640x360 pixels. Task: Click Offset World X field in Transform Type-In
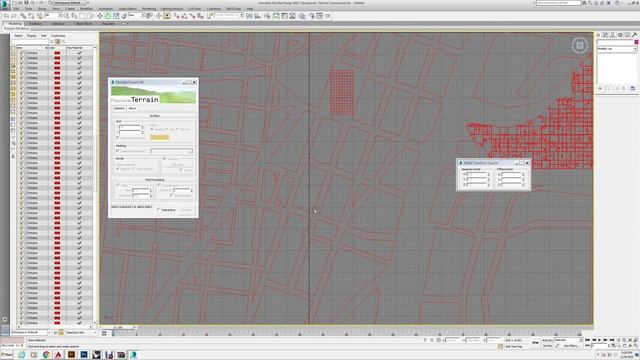click(511, 174)
